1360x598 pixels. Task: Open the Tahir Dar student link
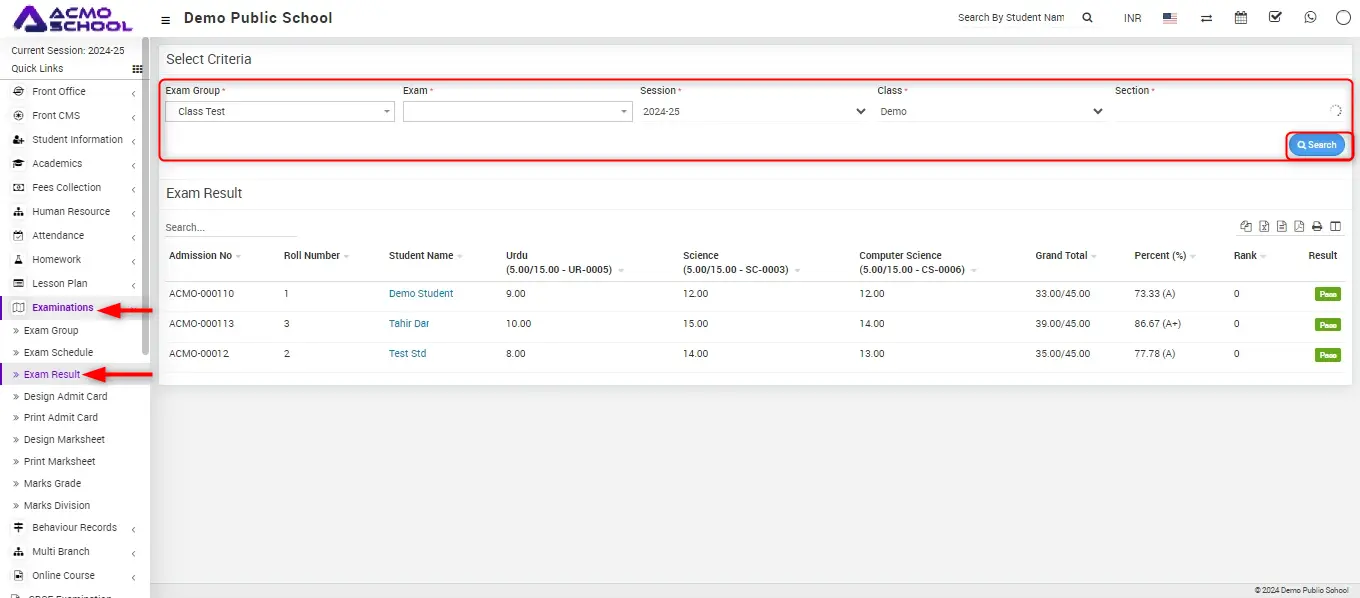coord(409,324)
